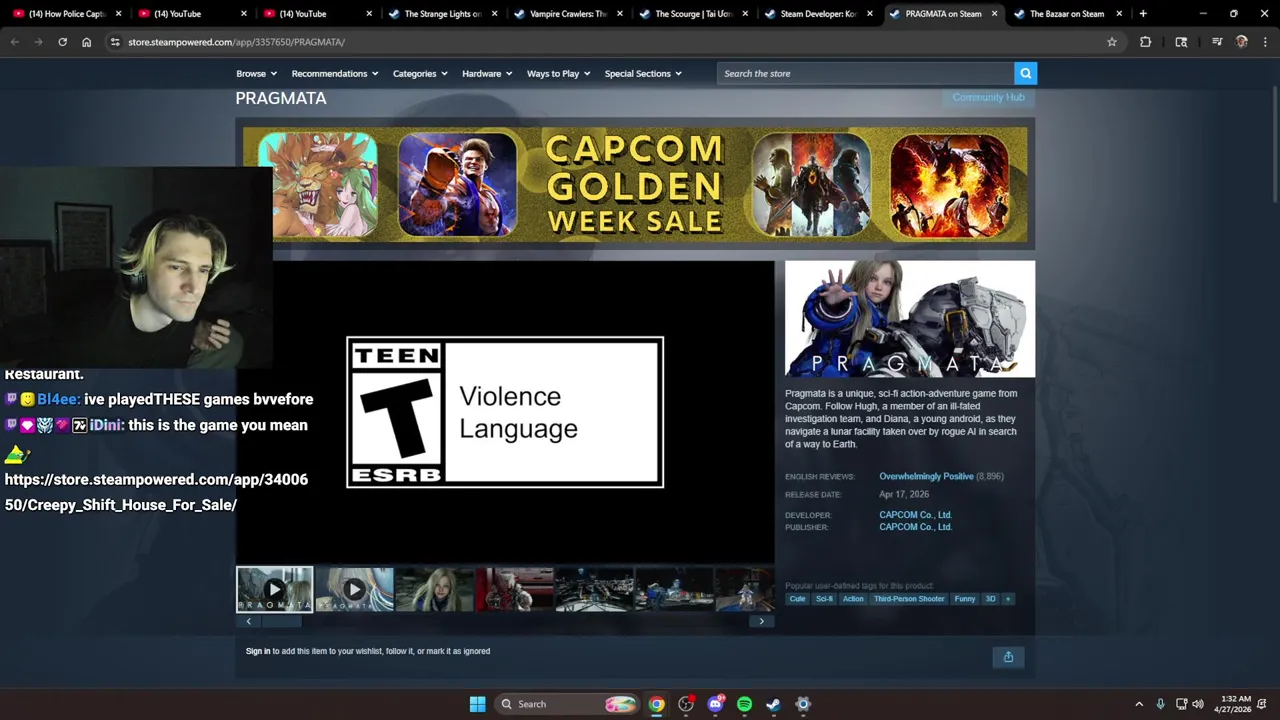Click the Sci-fi tag

pos(824,599)
